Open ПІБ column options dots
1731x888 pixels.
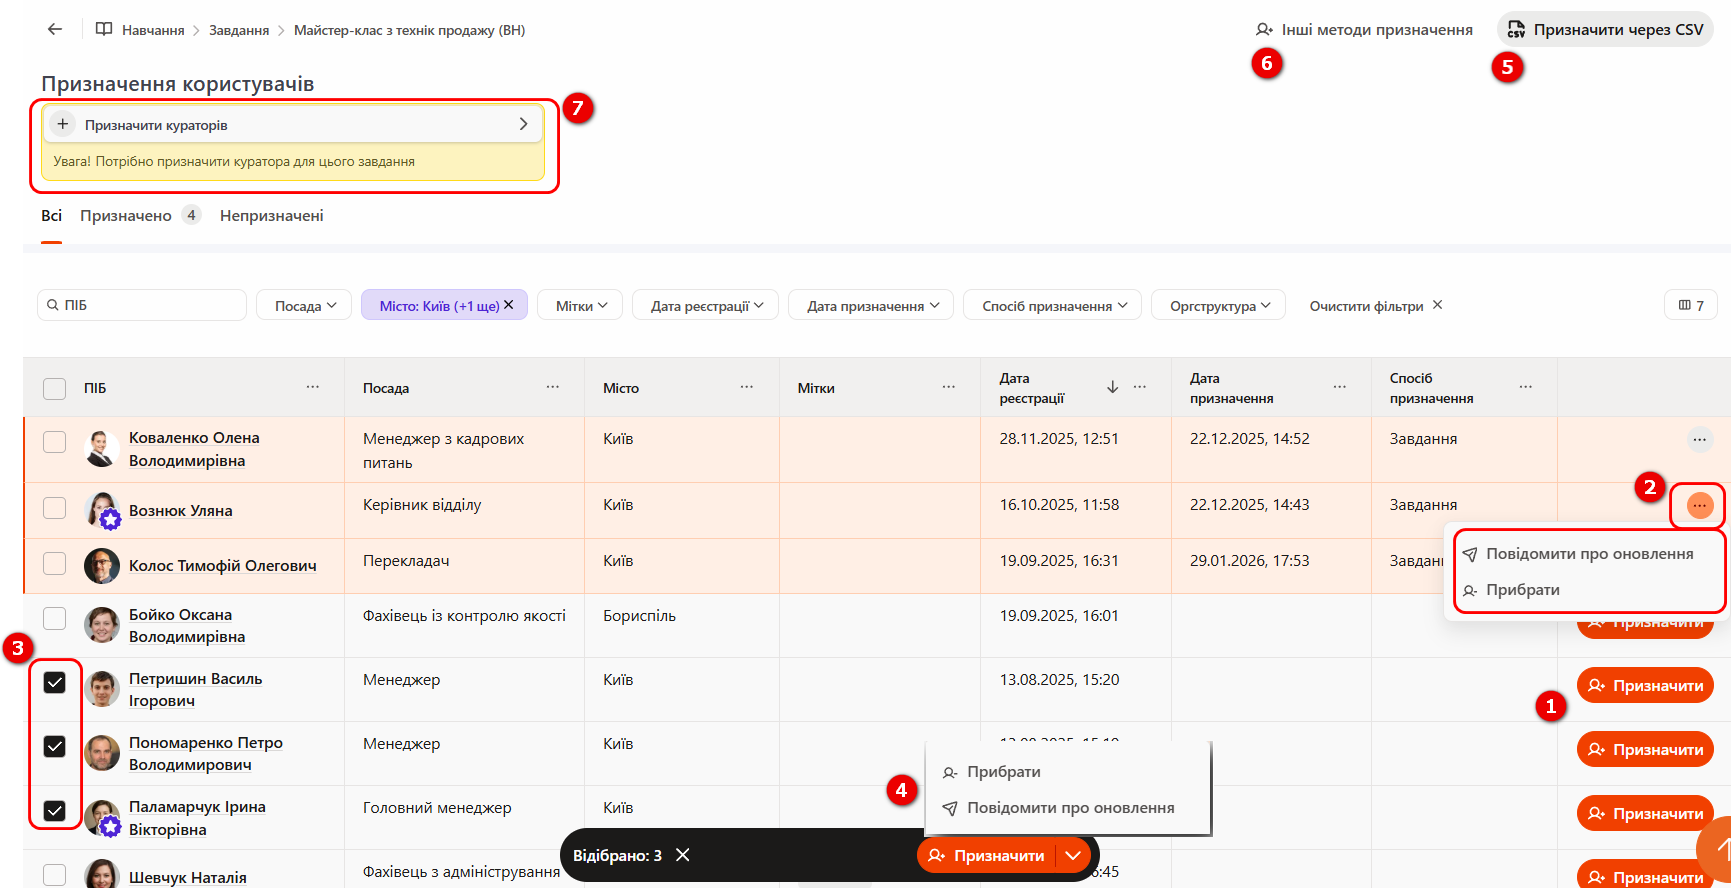[313, 387]
